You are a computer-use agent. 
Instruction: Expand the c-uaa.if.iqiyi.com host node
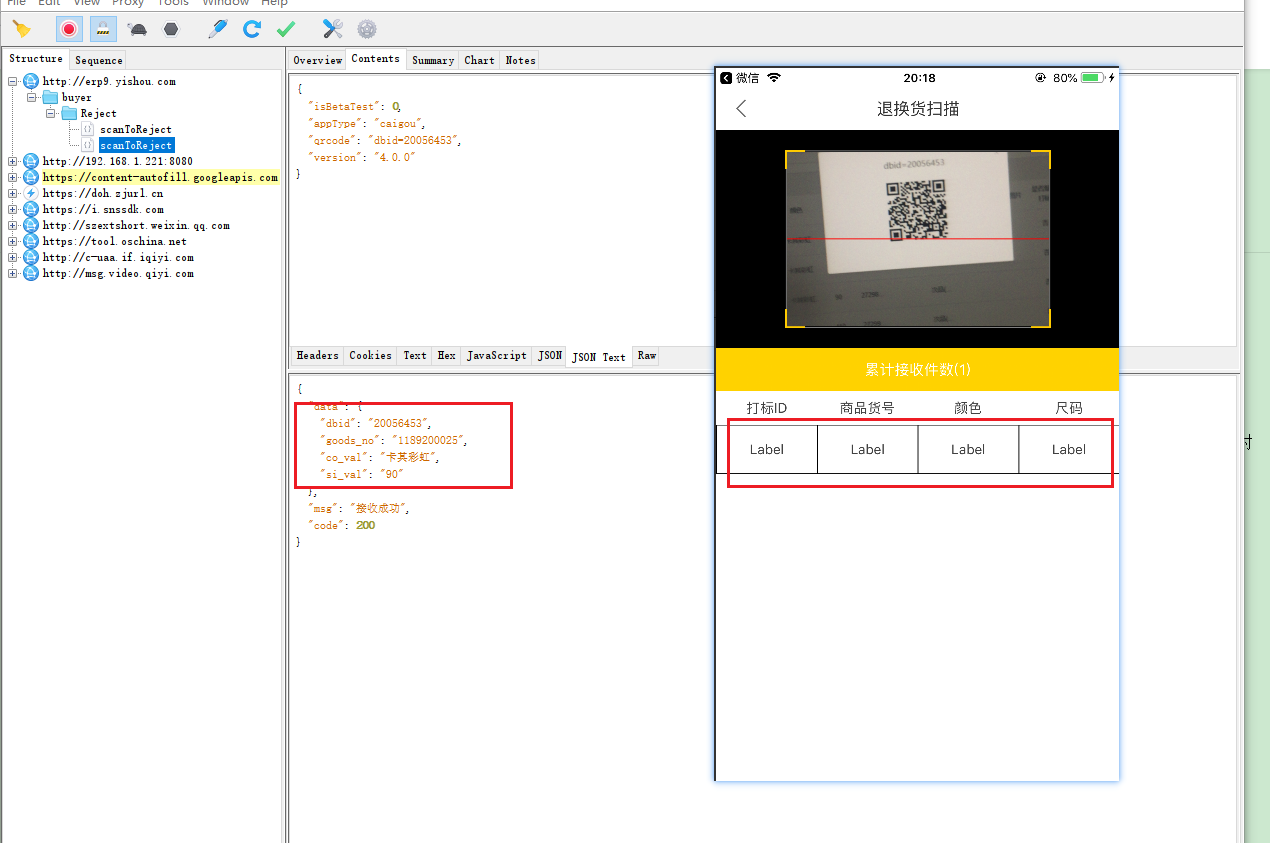point(12,258)
